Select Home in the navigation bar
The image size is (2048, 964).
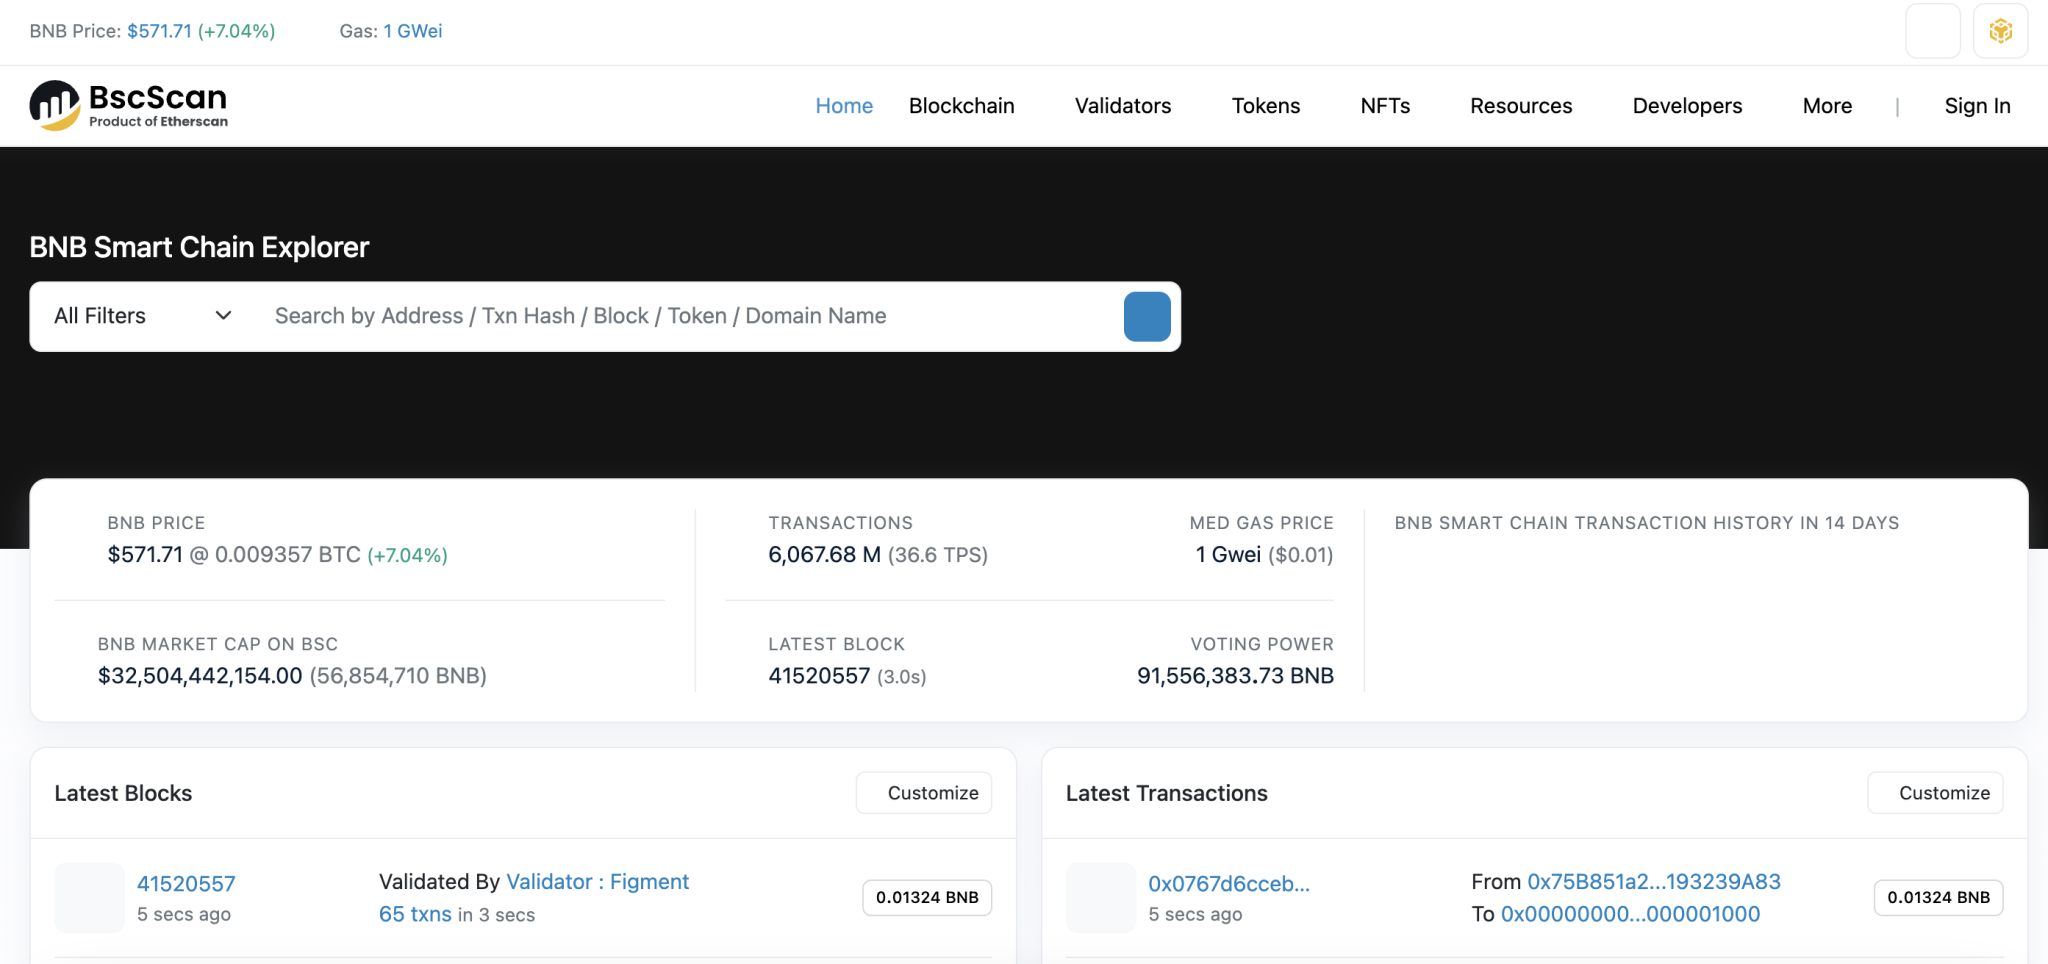point(844,106)
